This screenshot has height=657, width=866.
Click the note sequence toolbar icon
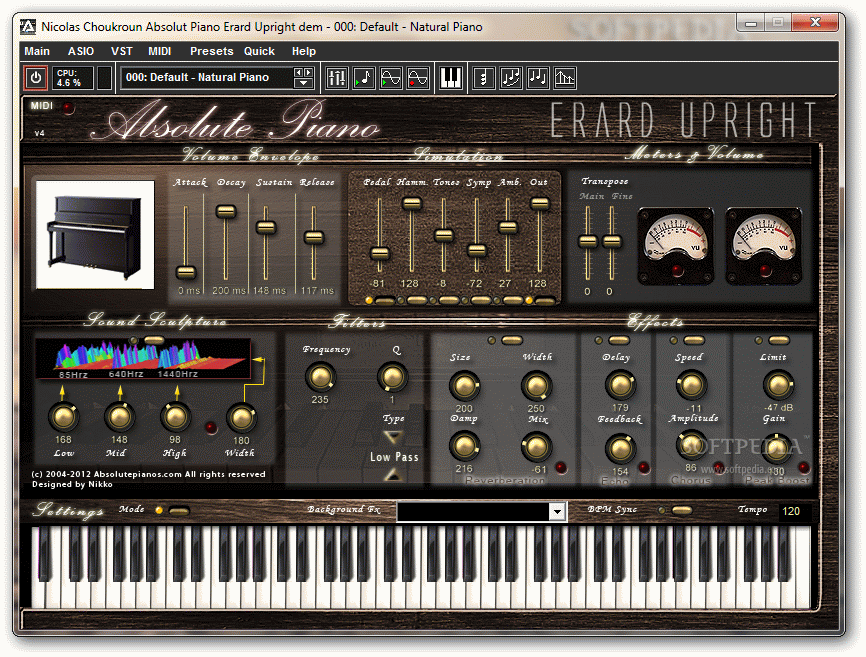click(537, 78)
